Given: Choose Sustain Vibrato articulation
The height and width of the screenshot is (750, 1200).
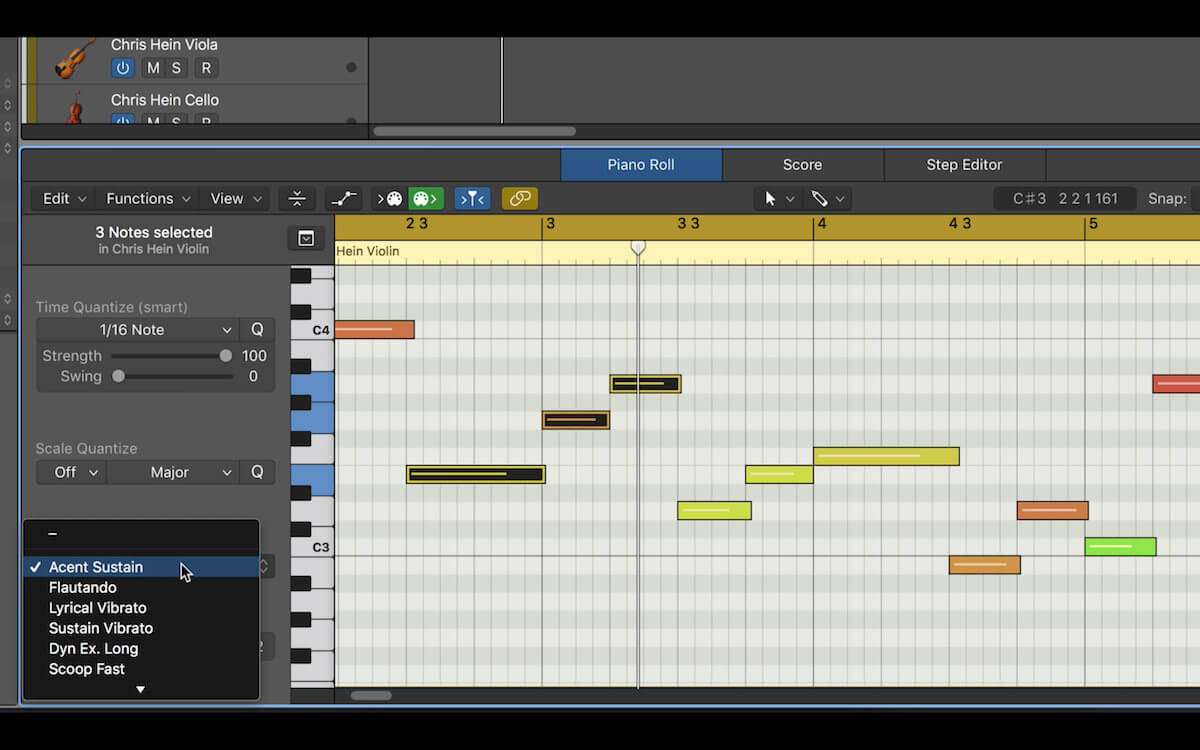Looking at the screenshot, I should [141, 628].
